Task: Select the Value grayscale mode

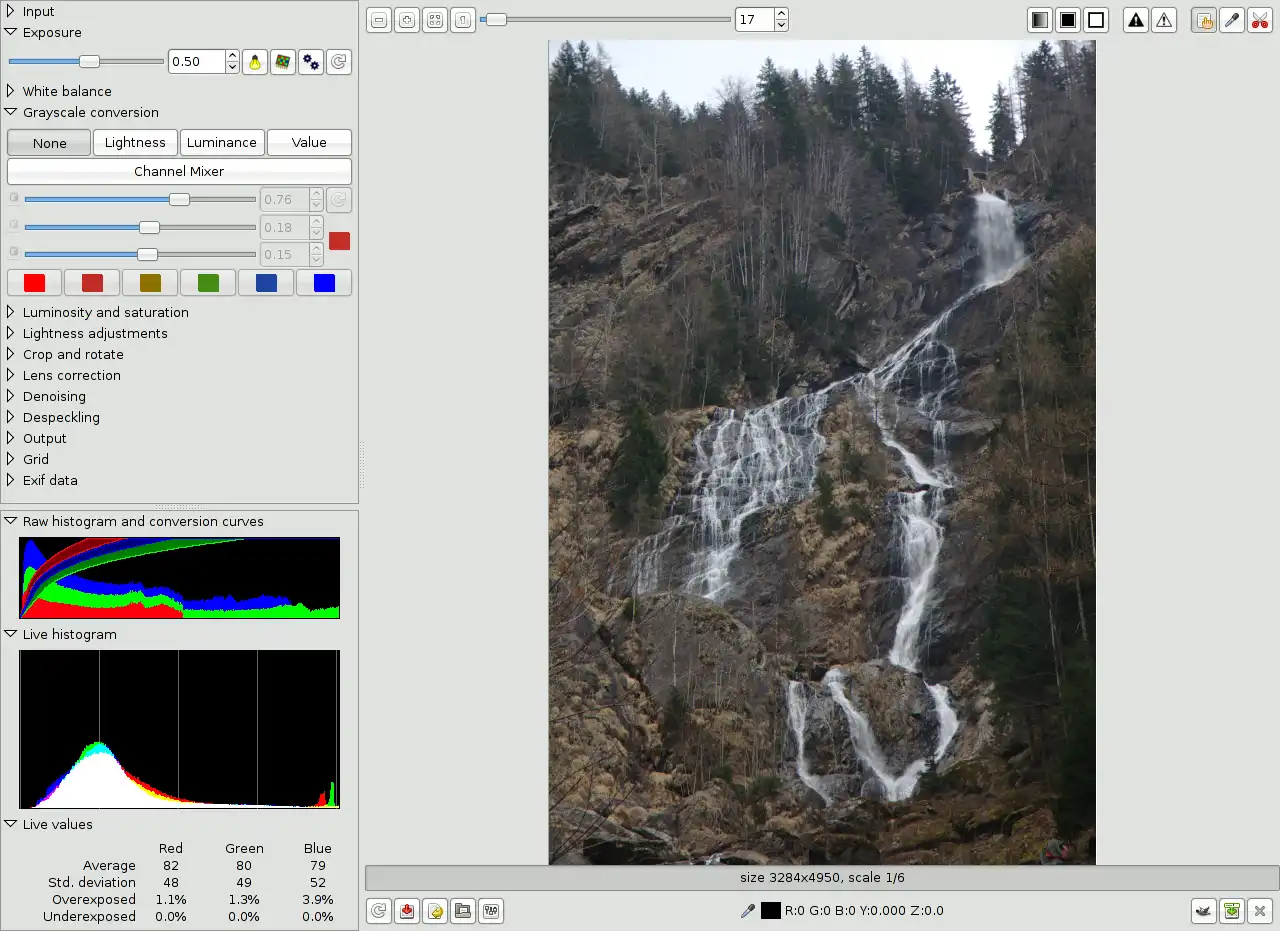Action: (x=309, y=143)
